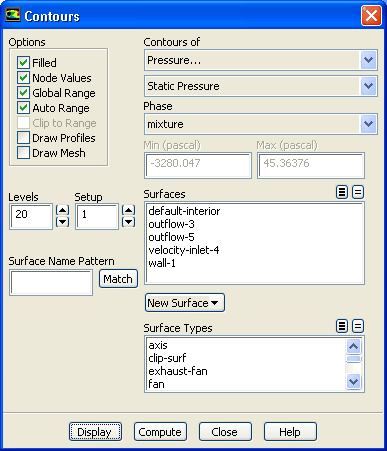Viewport: 387px width, 451px height.
Task: Select all surfaces icon above Surfaces list
Action: pyautogui.click(x=342, y=192)
